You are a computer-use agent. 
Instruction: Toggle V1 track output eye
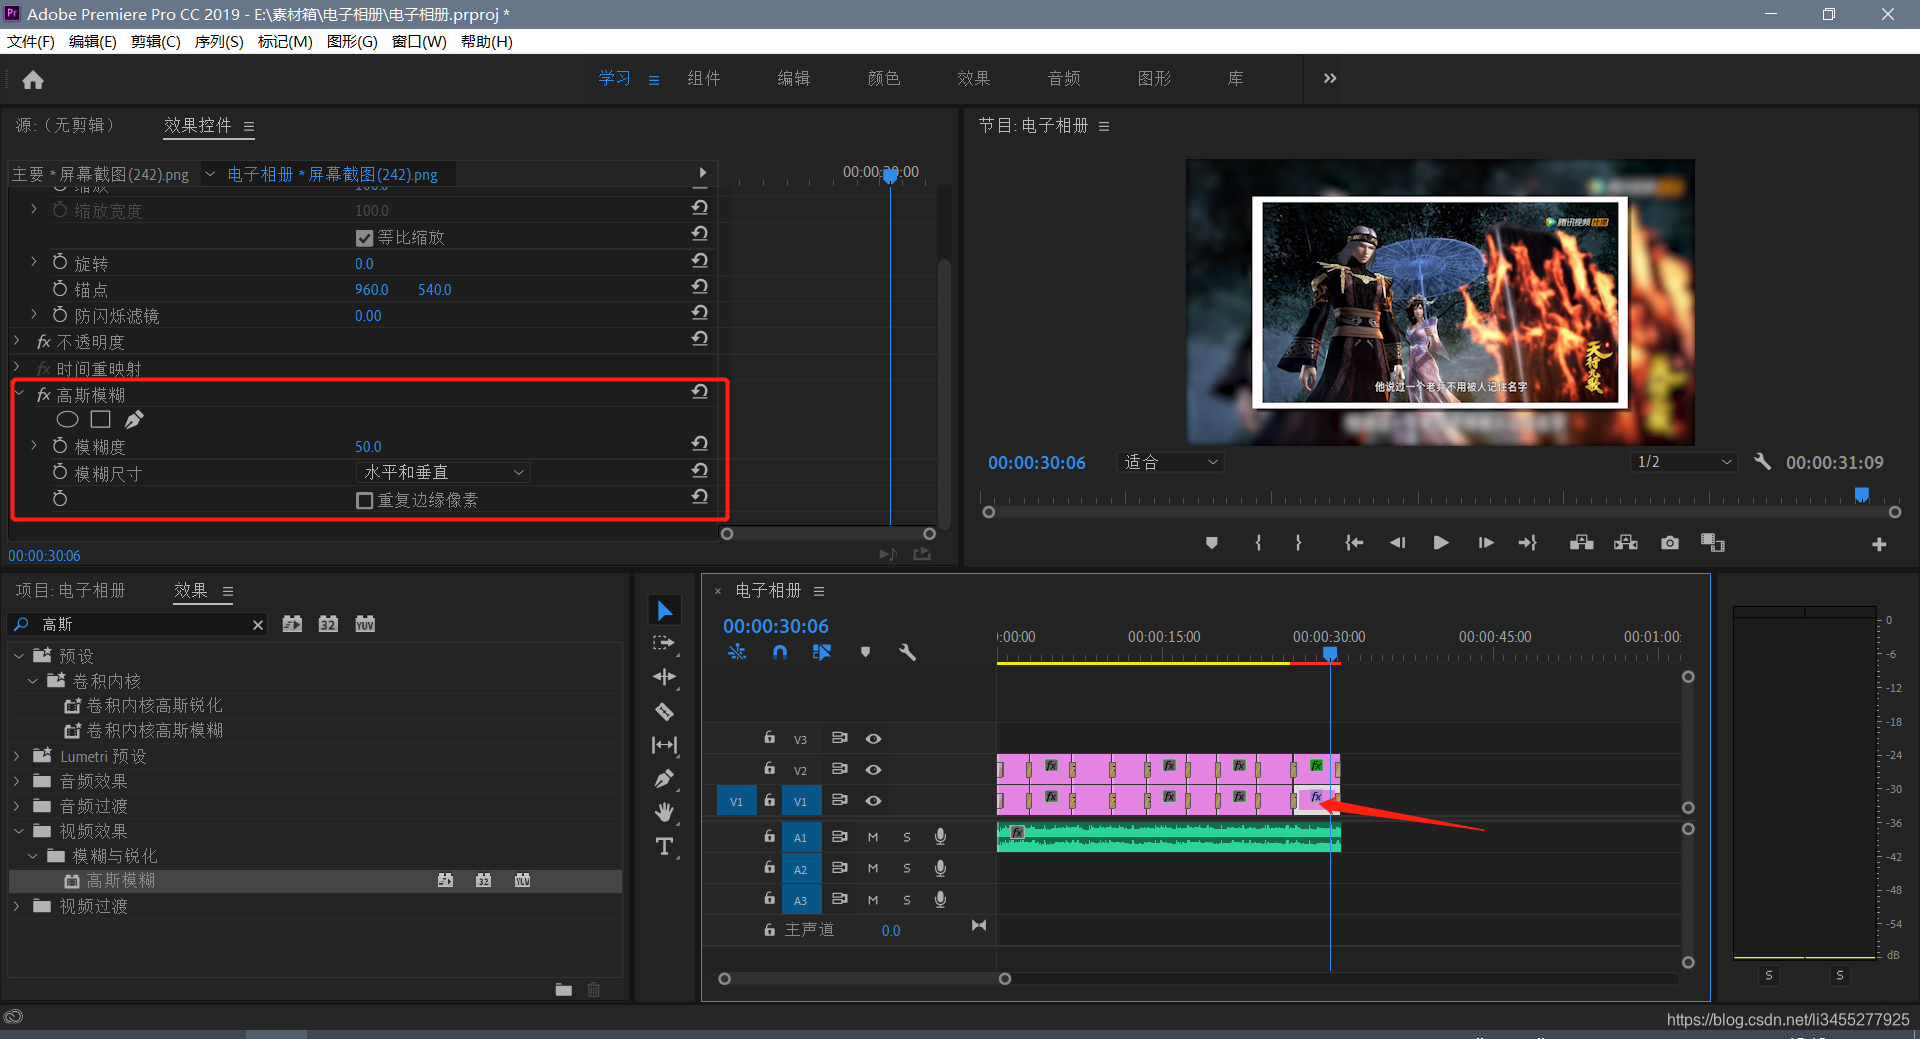tap(873, 801)
